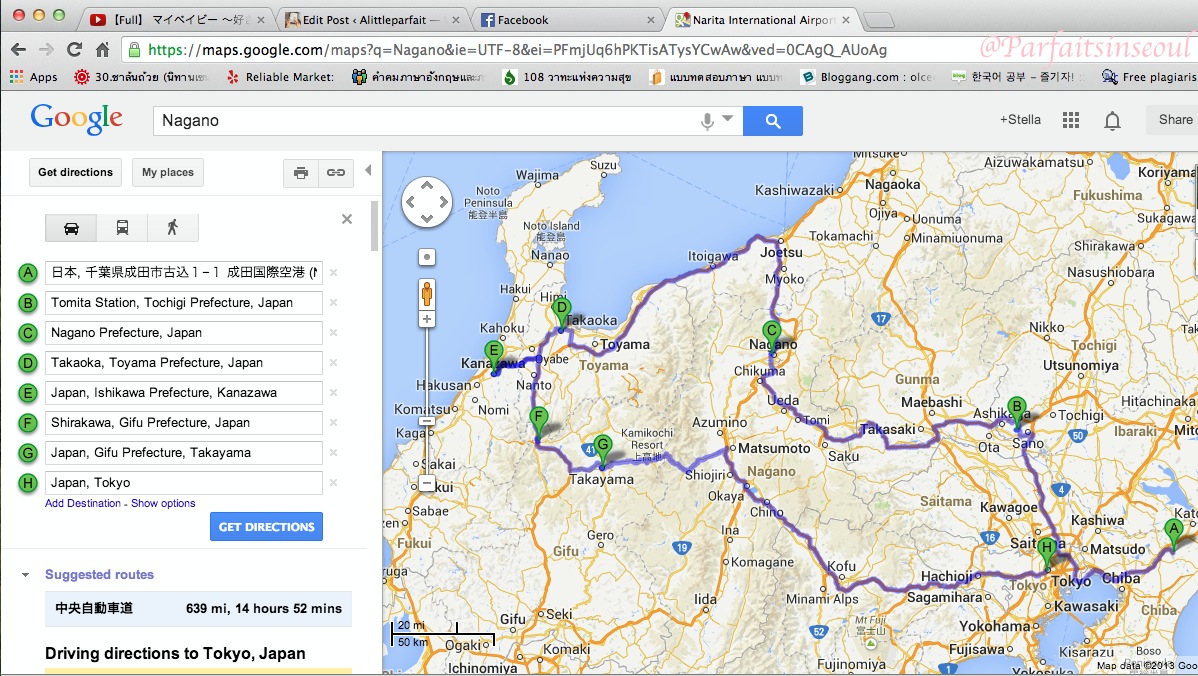Image resolution: width=1198 pixels, height=676 pixels.
Task: Select the public transit travel mode
Action: [x=122, y=228]
